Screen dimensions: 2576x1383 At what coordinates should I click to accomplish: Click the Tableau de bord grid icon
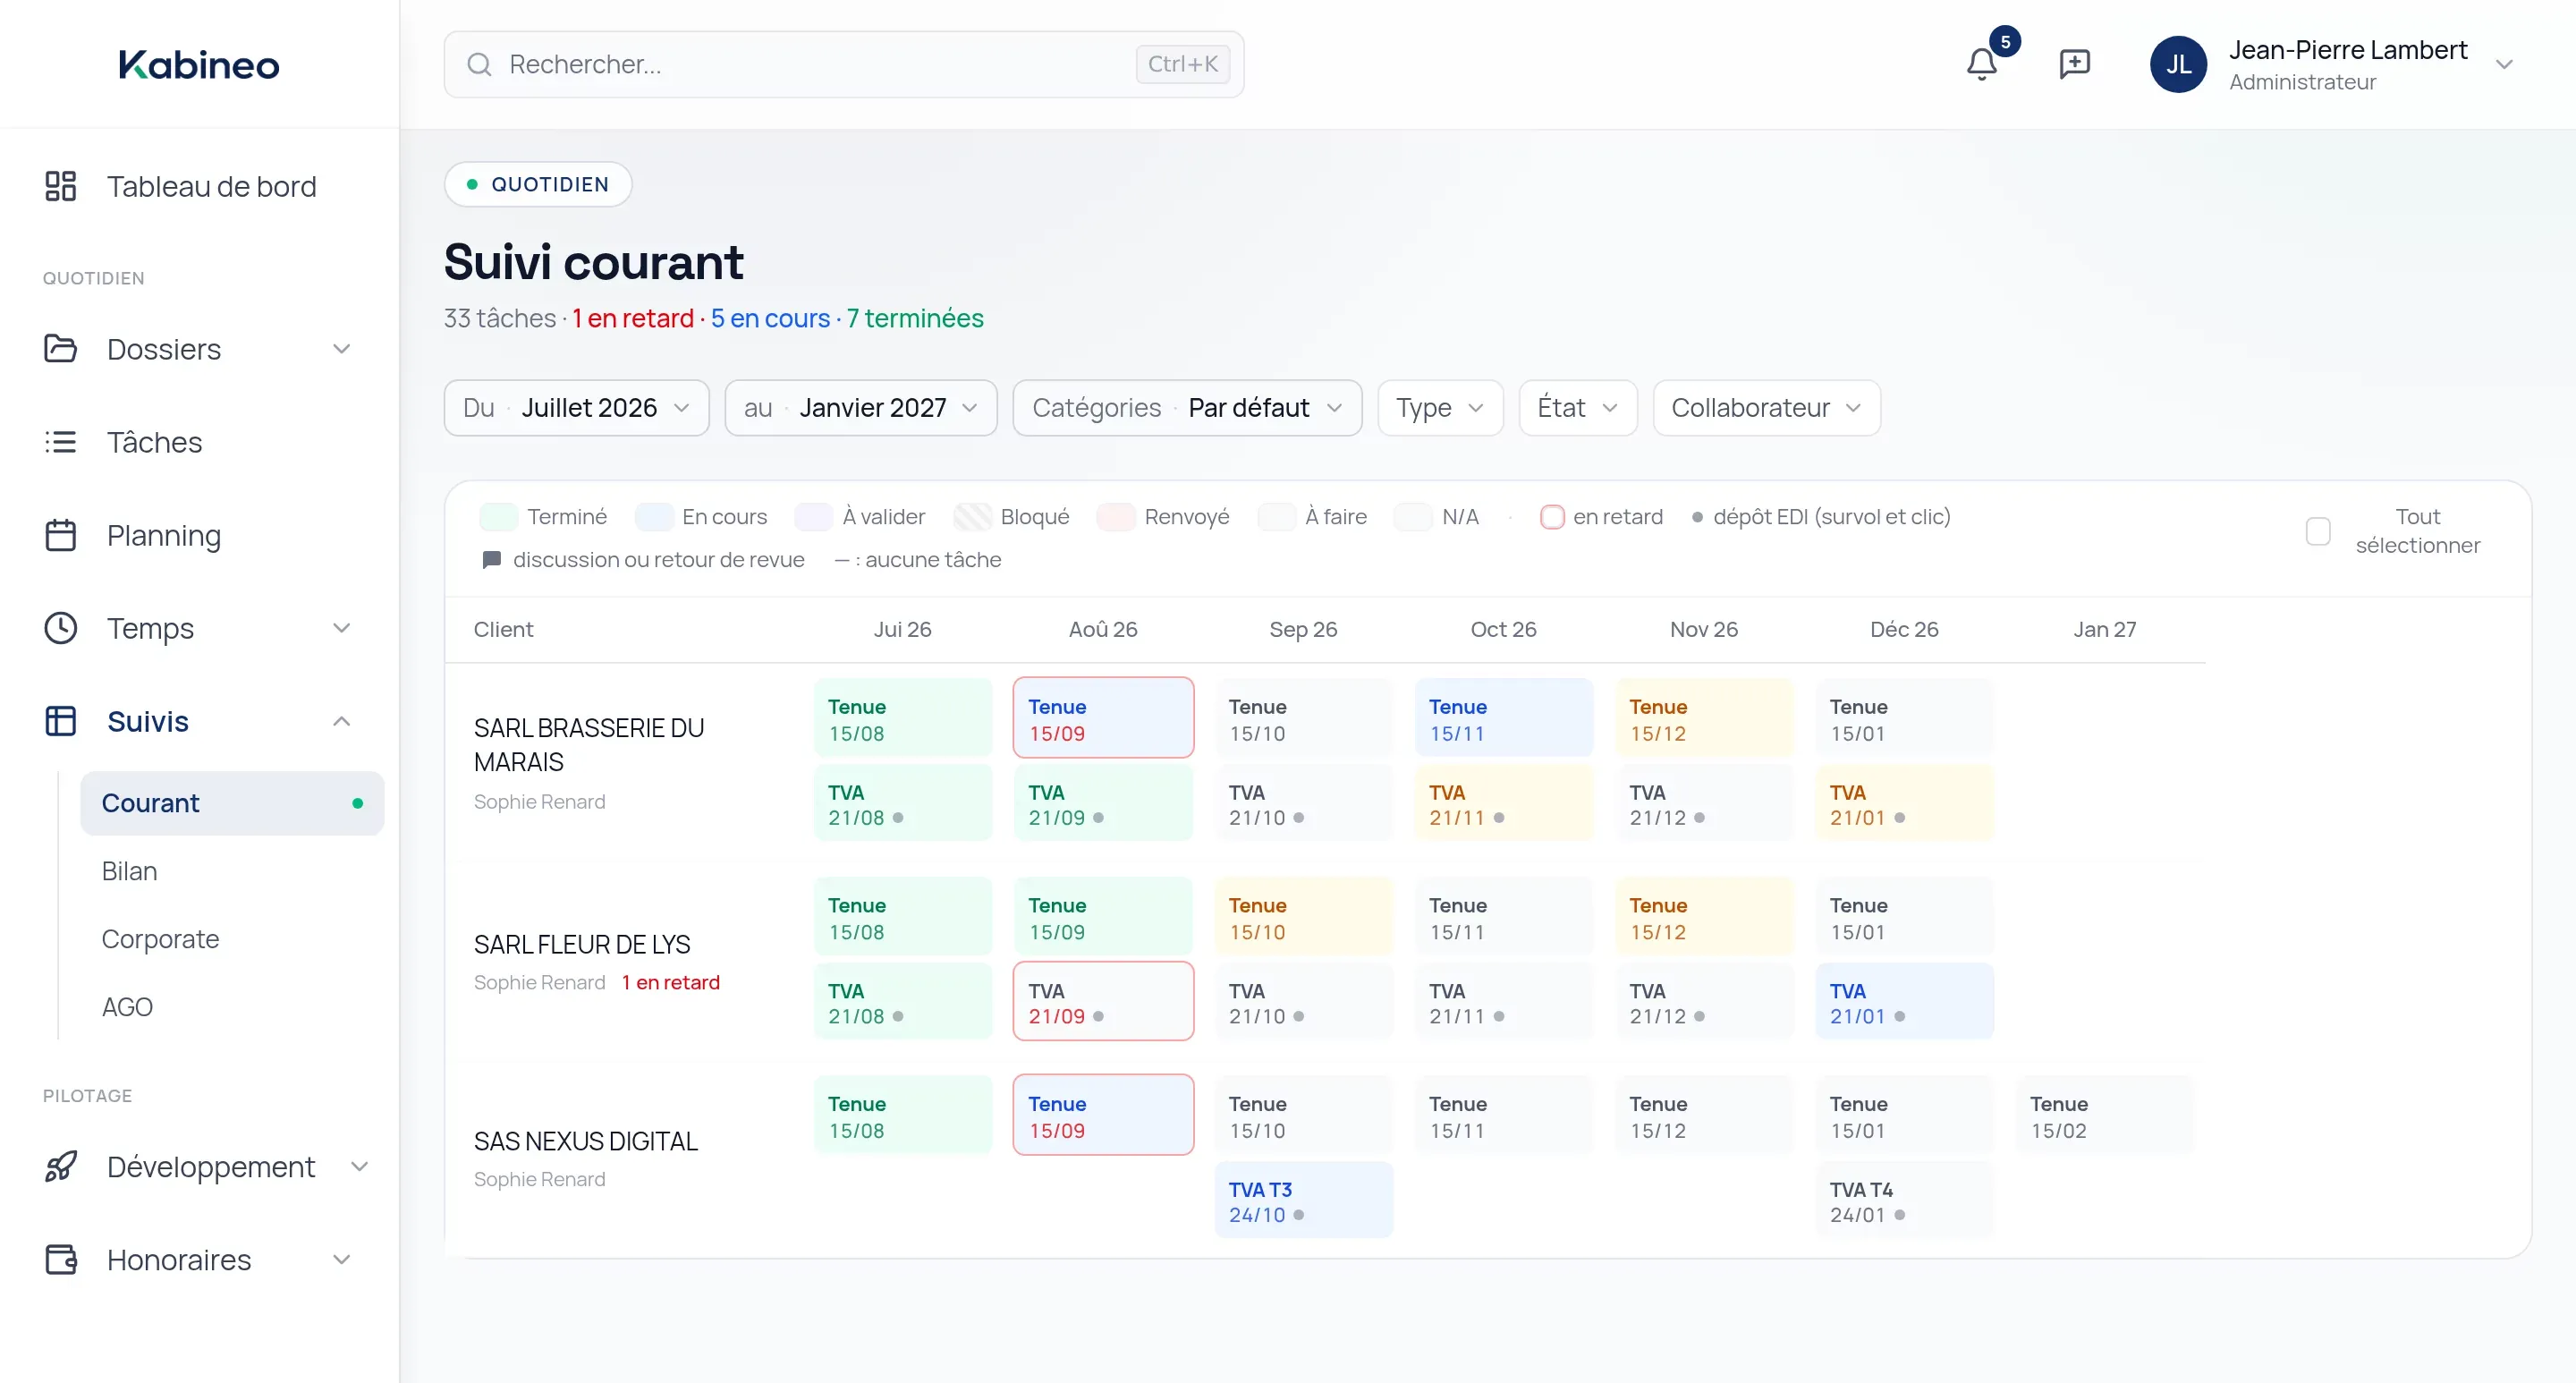click(60, 186)
